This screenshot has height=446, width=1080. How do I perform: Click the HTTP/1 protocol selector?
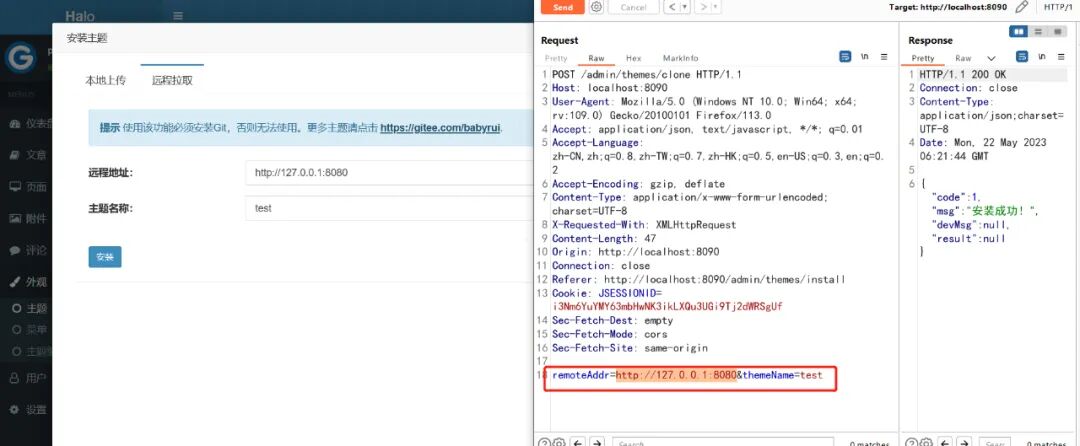1058,7
